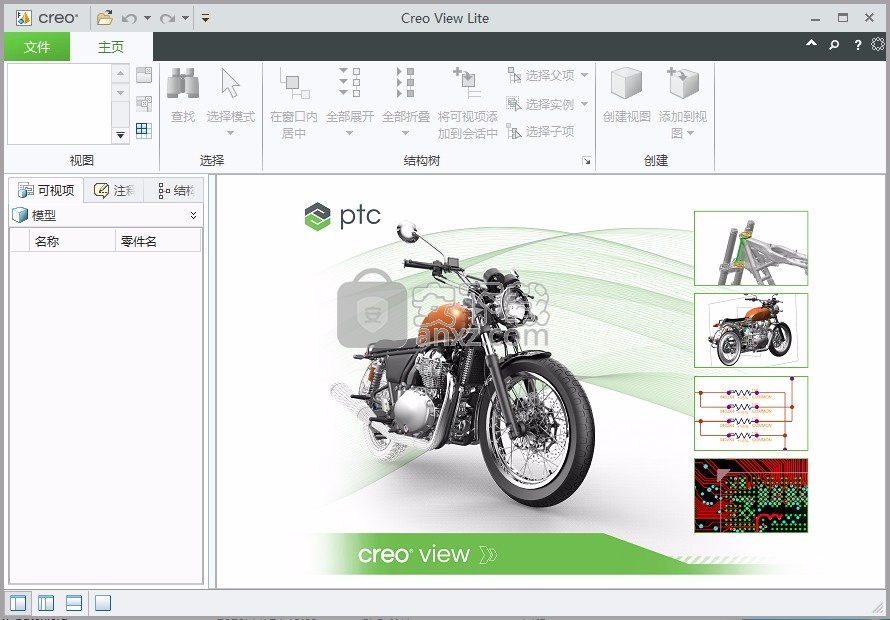Click the 选择模式 cursor icon

230,84
